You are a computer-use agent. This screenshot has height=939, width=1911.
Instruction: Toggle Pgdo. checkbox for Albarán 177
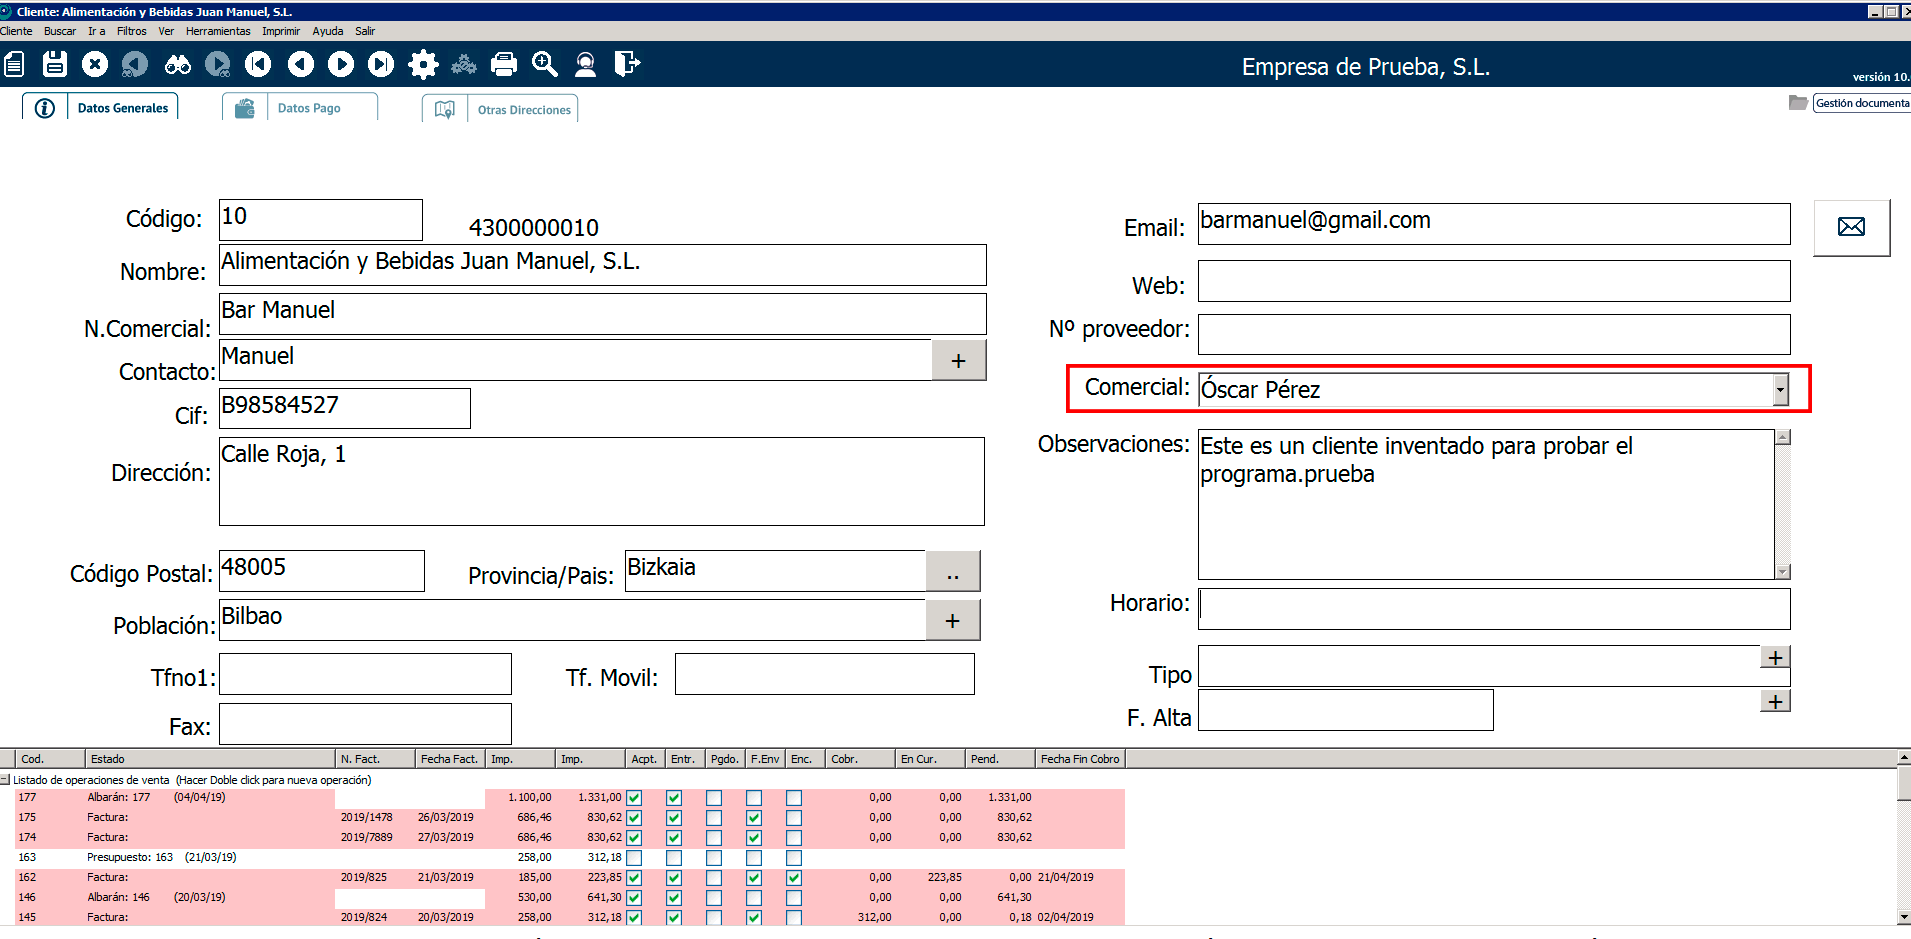click(714, 798)
